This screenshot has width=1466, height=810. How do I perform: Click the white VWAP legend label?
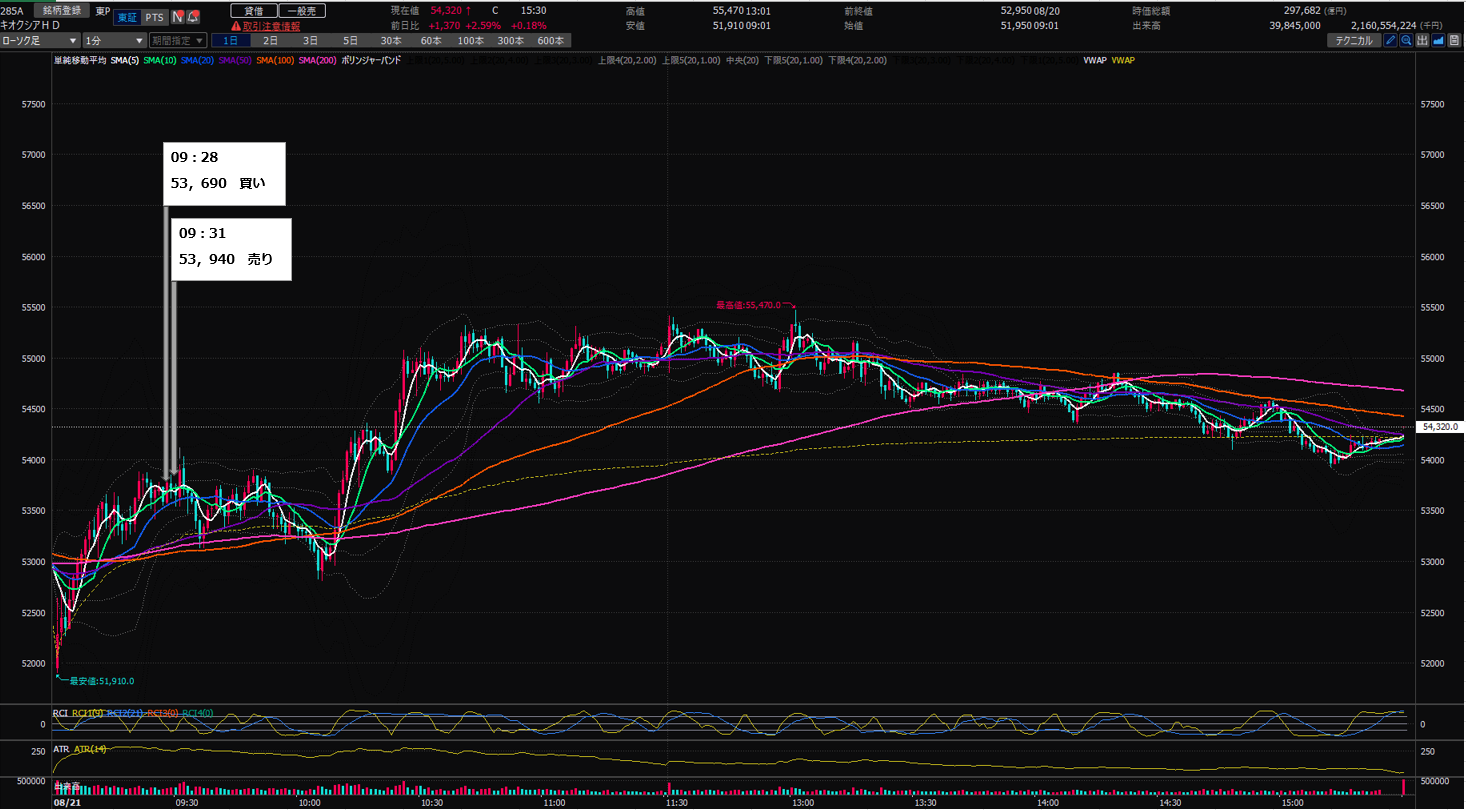click(x=1095, y=60)
